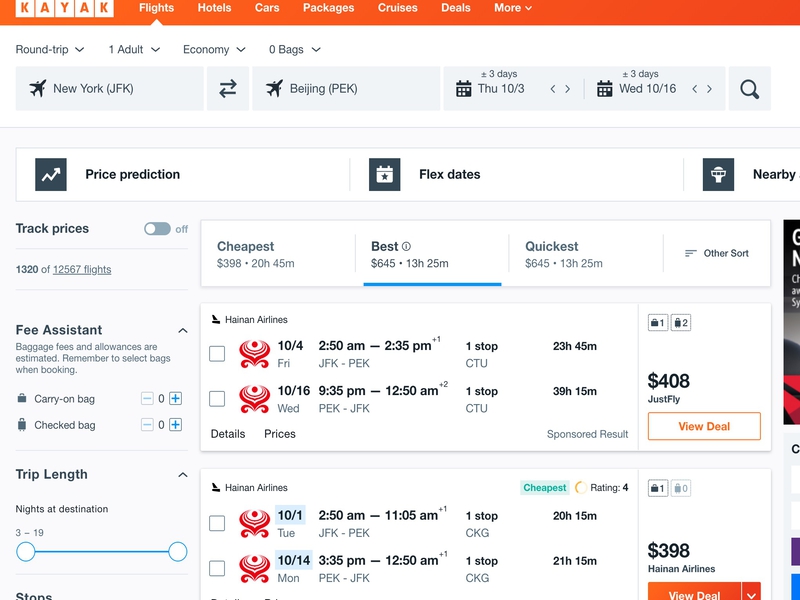The image size is (800, 600).
Task: Click Rating 4 circle icon
Action: point(581,488)
